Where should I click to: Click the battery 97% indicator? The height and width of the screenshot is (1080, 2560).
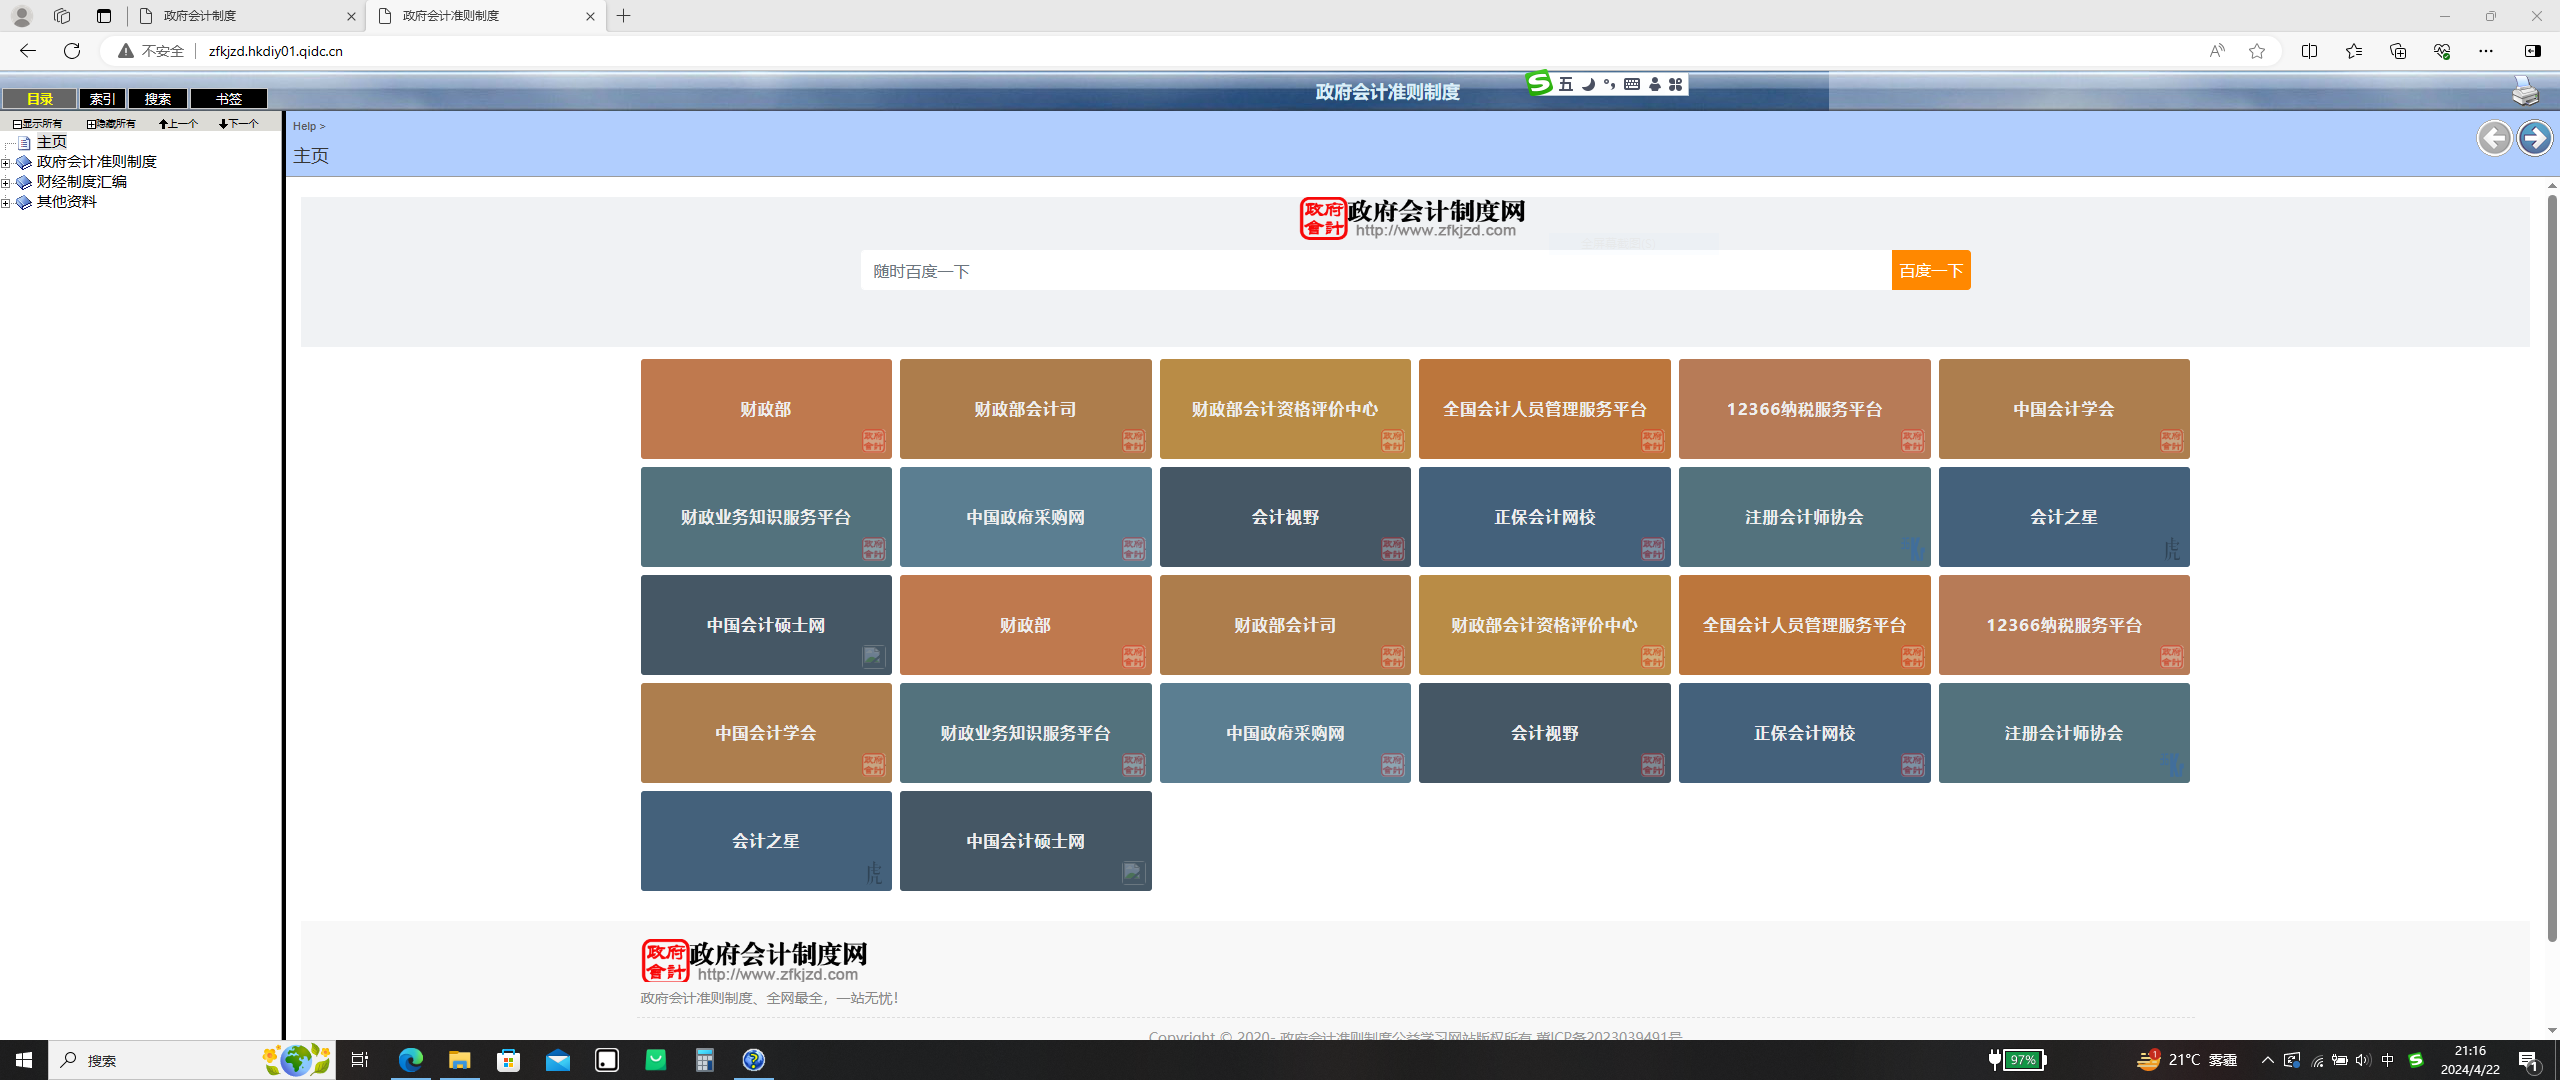tap(2018, 1060)
